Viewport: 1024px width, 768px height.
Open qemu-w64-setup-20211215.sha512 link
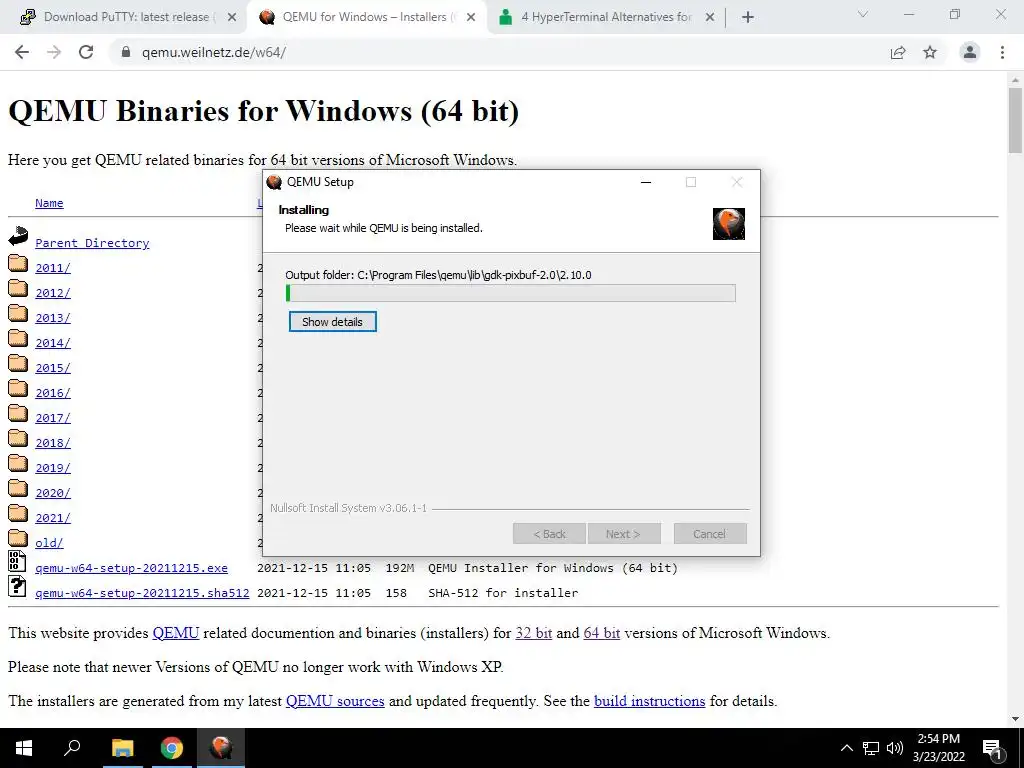142,593
